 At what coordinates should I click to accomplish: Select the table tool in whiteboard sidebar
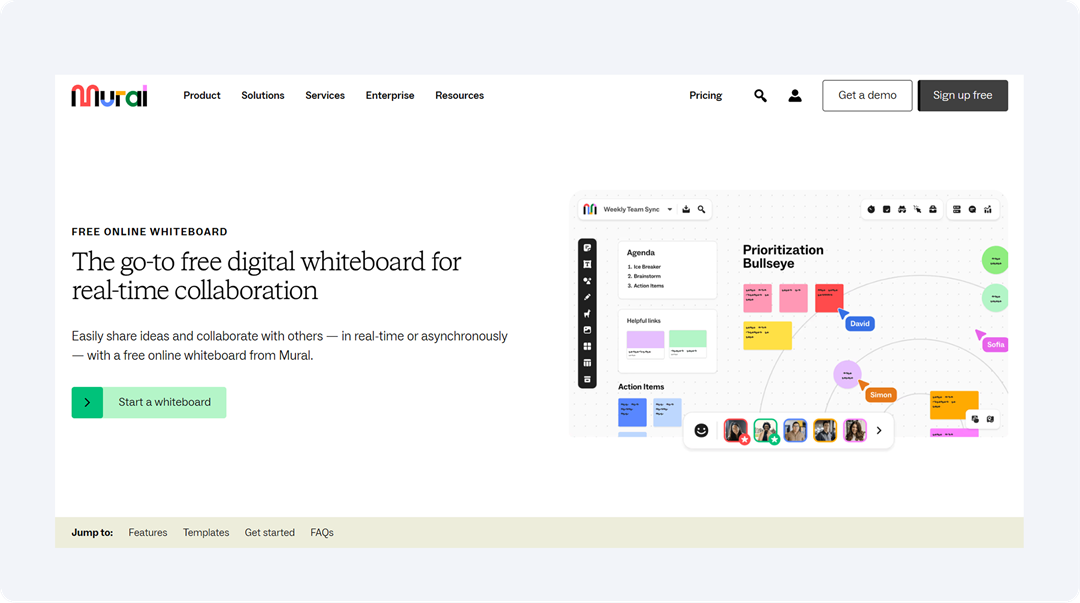tap(588, 363)
